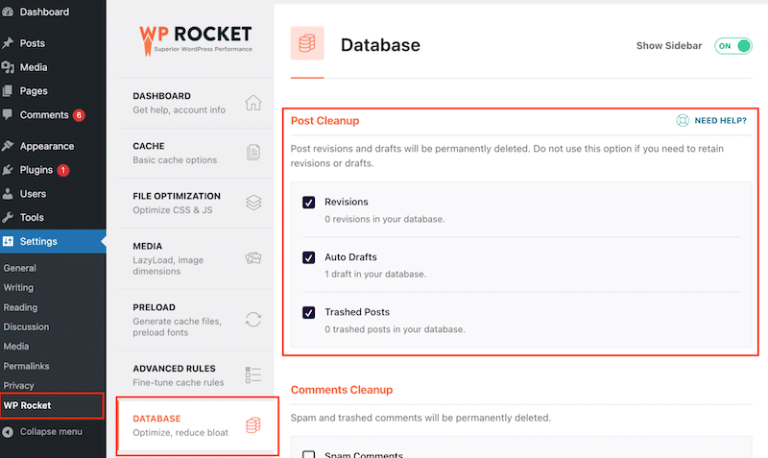Open the Appearance admin menu

pyautogui.click(x=46, y=146)
